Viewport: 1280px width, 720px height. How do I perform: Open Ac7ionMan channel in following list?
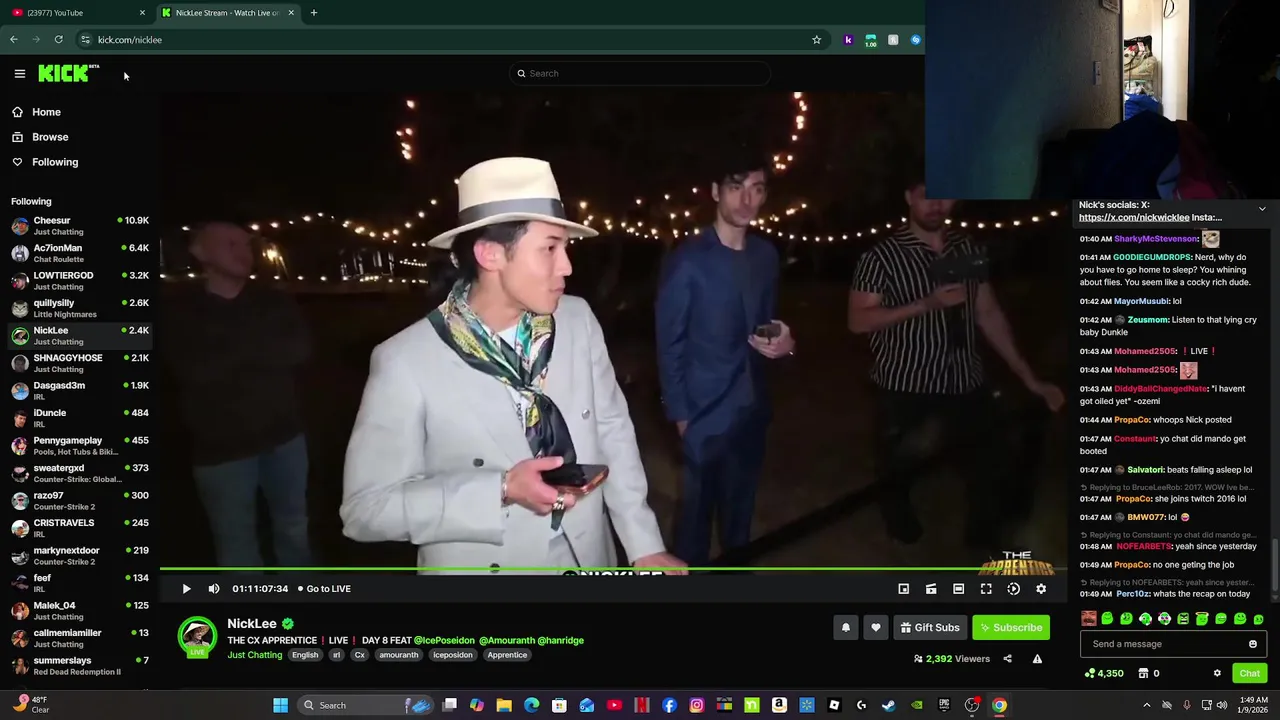(x=78, y=253)
